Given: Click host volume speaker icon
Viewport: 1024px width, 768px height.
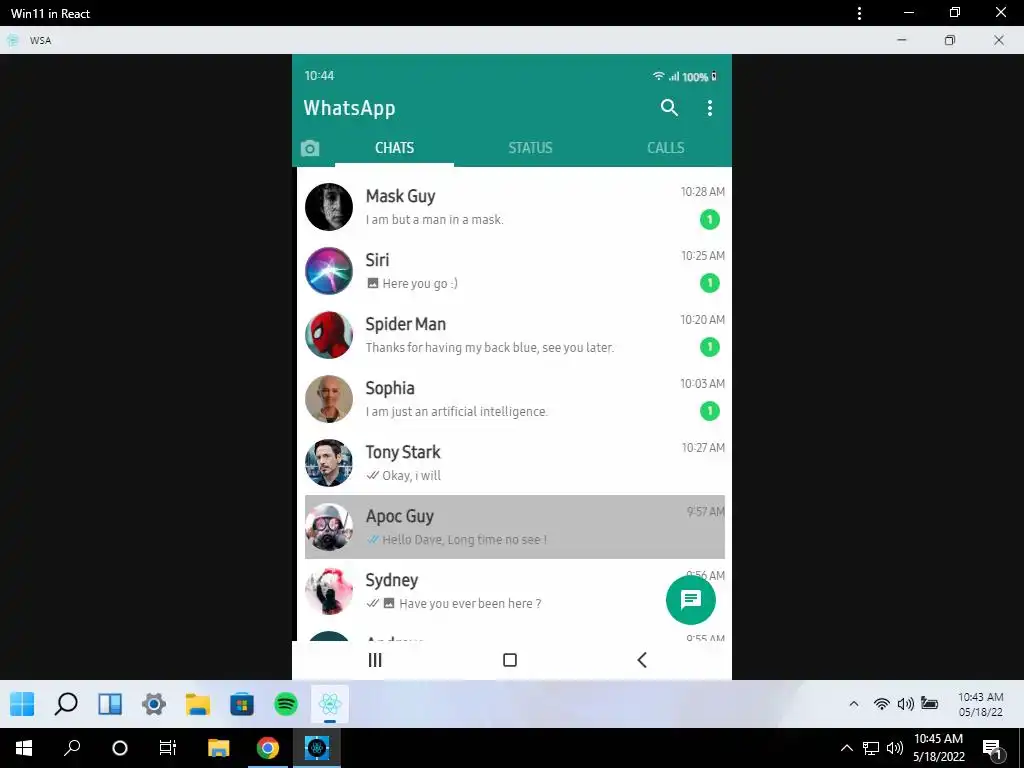Looking at the screenshot, I should pos(895,748).
